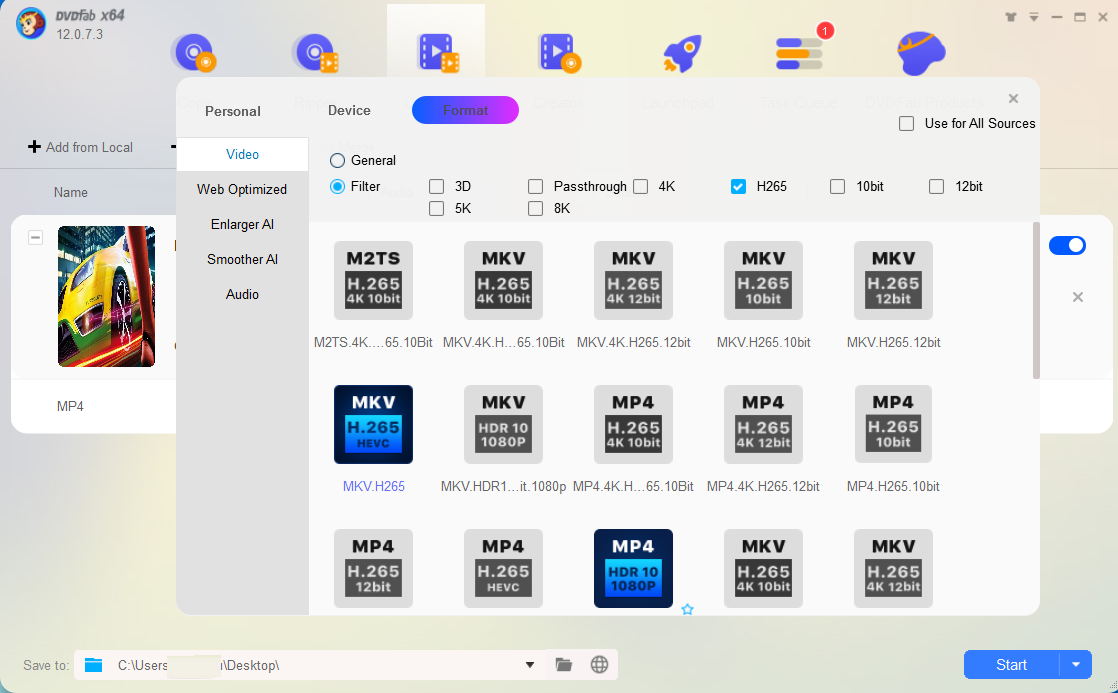Open the Ripper module icon

click(315, 53)
